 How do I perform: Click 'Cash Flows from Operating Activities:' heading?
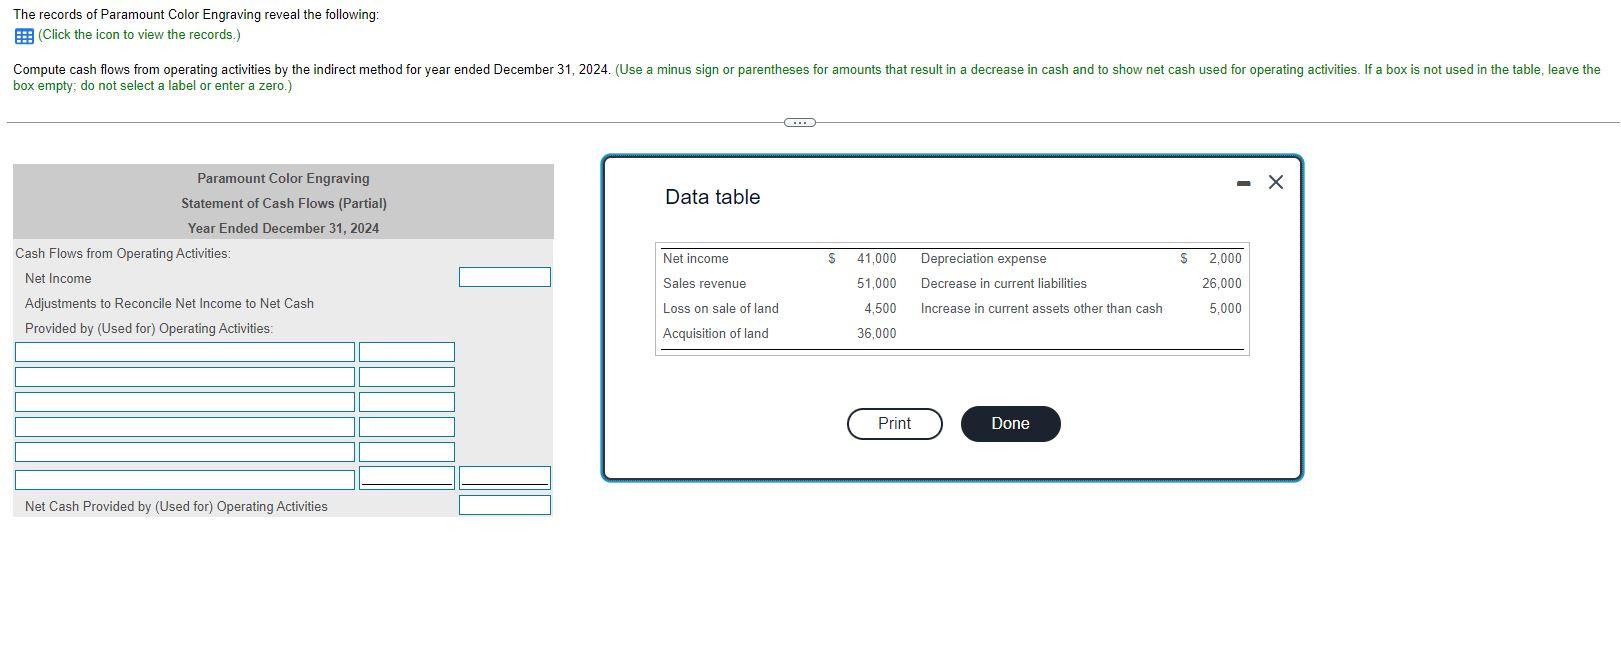[x=123, y=254]
